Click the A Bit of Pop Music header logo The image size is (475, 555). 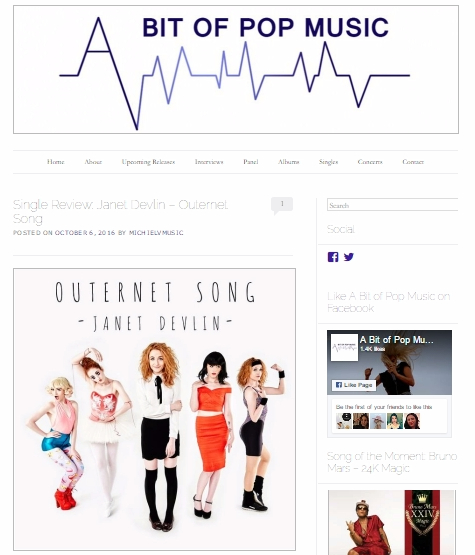point(236,69)
